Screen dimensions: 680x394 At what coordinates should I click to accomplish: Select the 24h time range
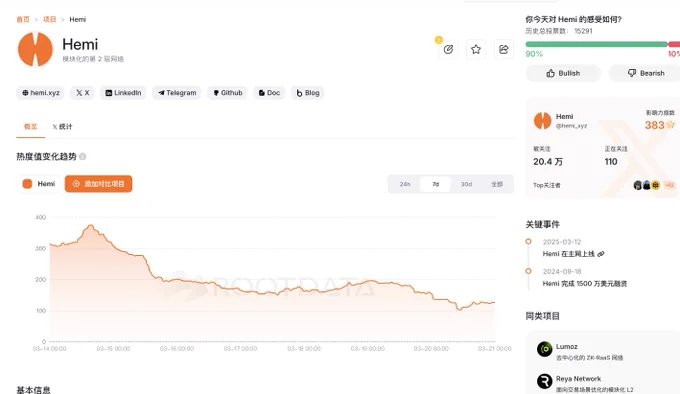(405, 184)
